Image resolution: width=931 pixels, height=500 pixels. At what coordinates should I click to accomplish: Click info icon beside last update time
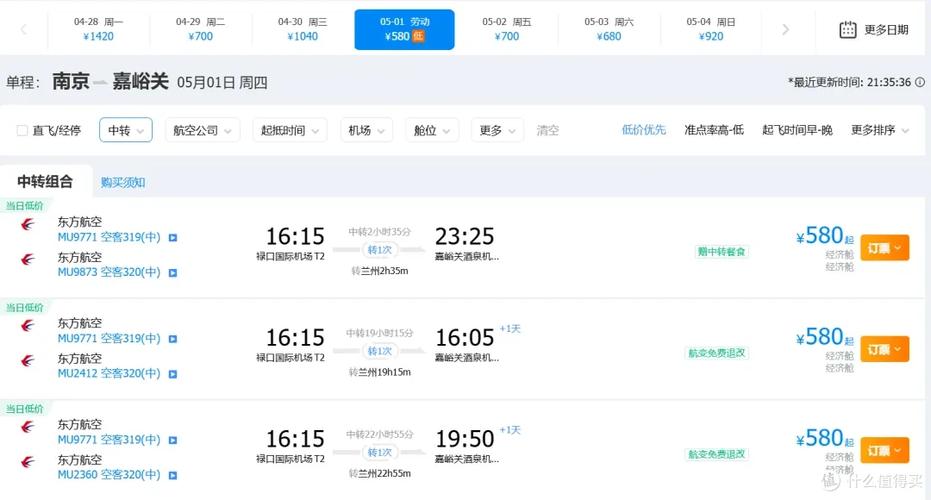coord(920,82)
